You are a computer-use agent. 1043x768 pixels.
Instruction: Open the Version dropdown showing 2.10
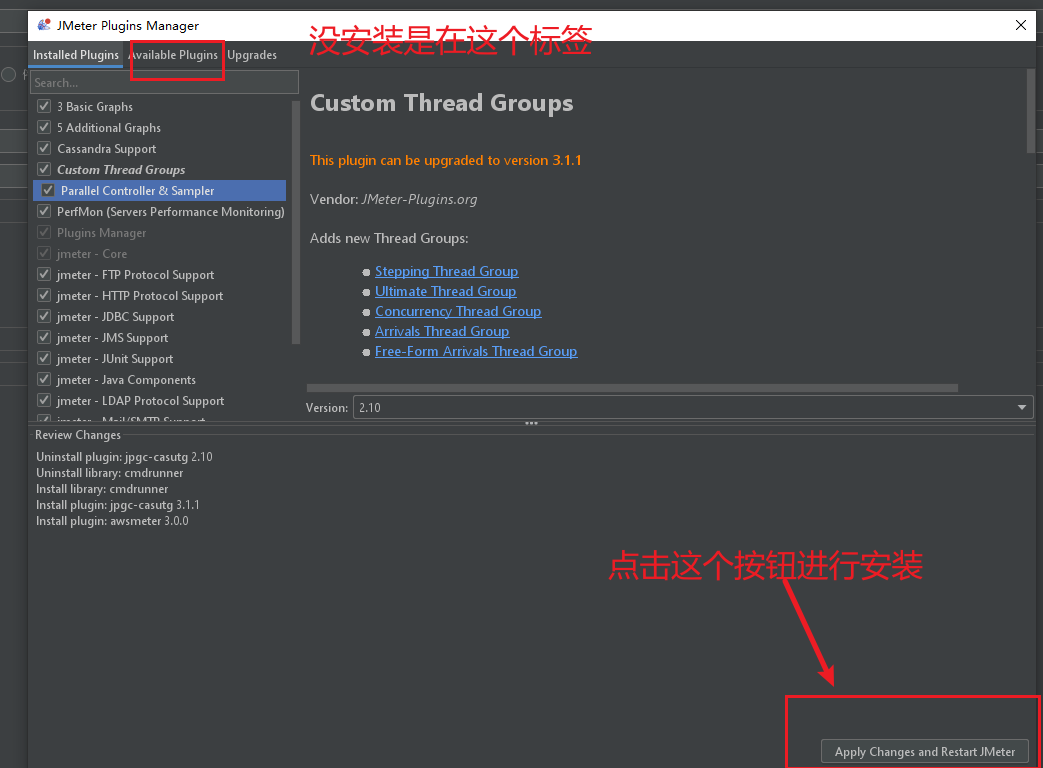point(692,407)
